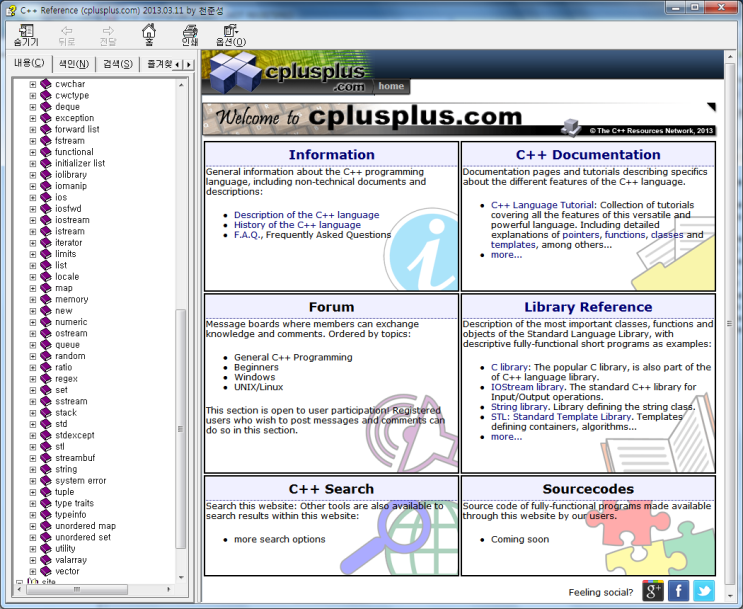Expand the typeinfo tree node
This screenshot has width=743, height=609.
pos(32,515)
